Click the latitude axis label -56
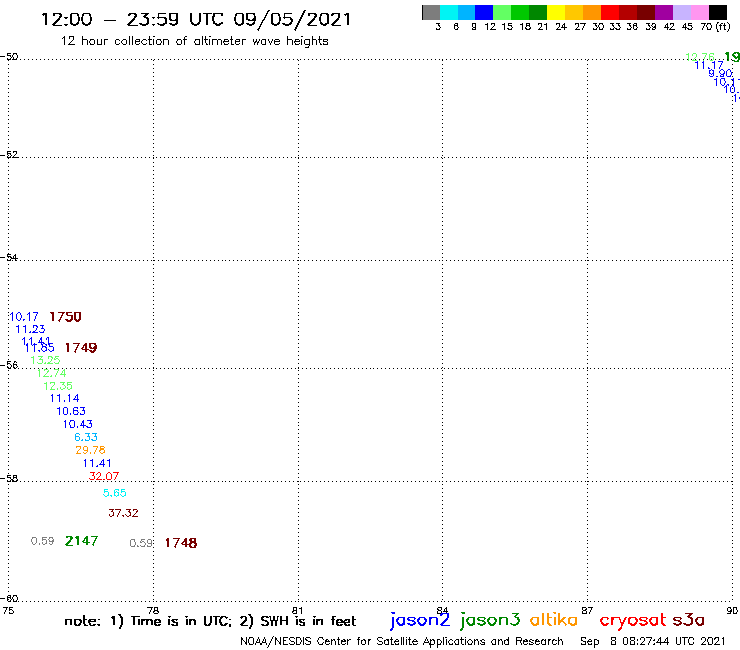The width and height of the screenshot is (740, 650). click(9, 365)
